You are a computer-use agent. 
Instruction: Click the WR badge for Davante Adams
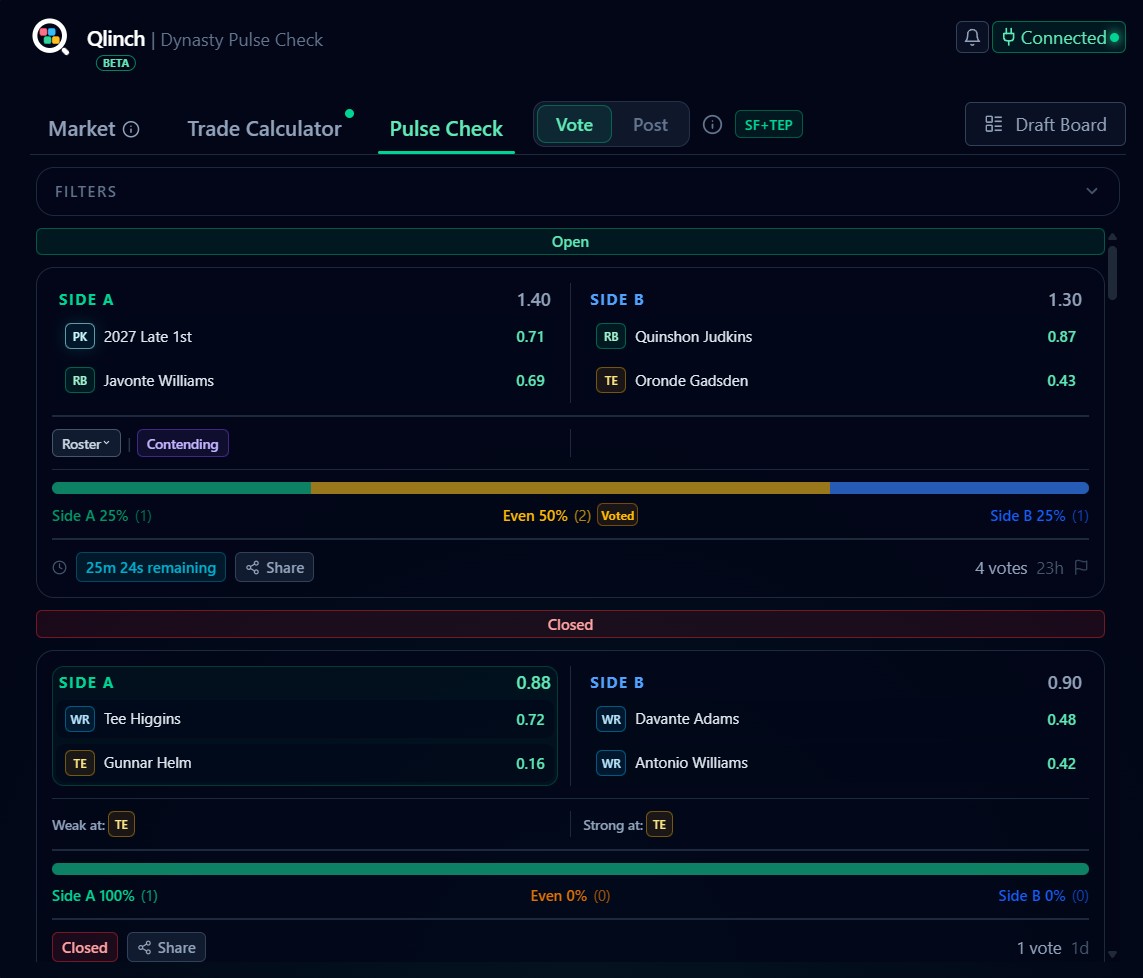(611, 719)
